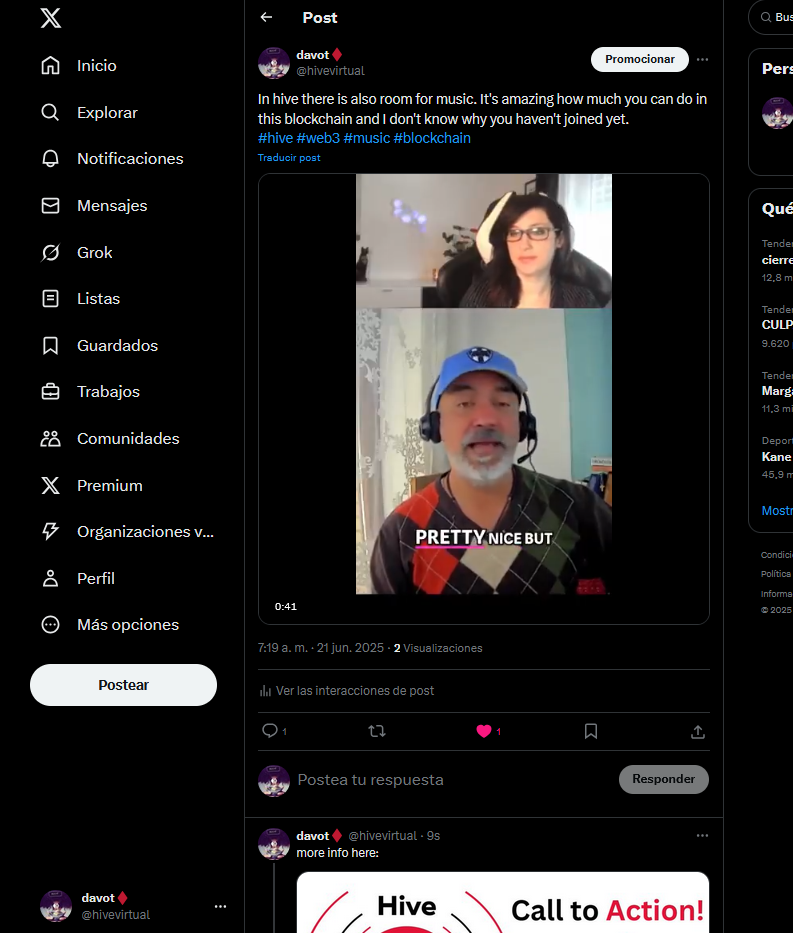The image size is (793, 933).
Task: Click the repost icon
Action: coord(377,731)
